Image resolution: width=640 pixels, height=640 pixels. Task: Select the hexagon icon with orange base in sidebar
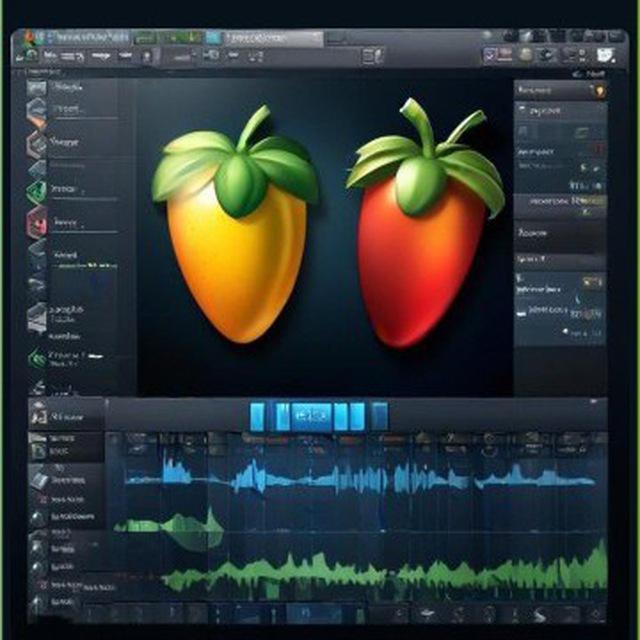pos(36,112)
